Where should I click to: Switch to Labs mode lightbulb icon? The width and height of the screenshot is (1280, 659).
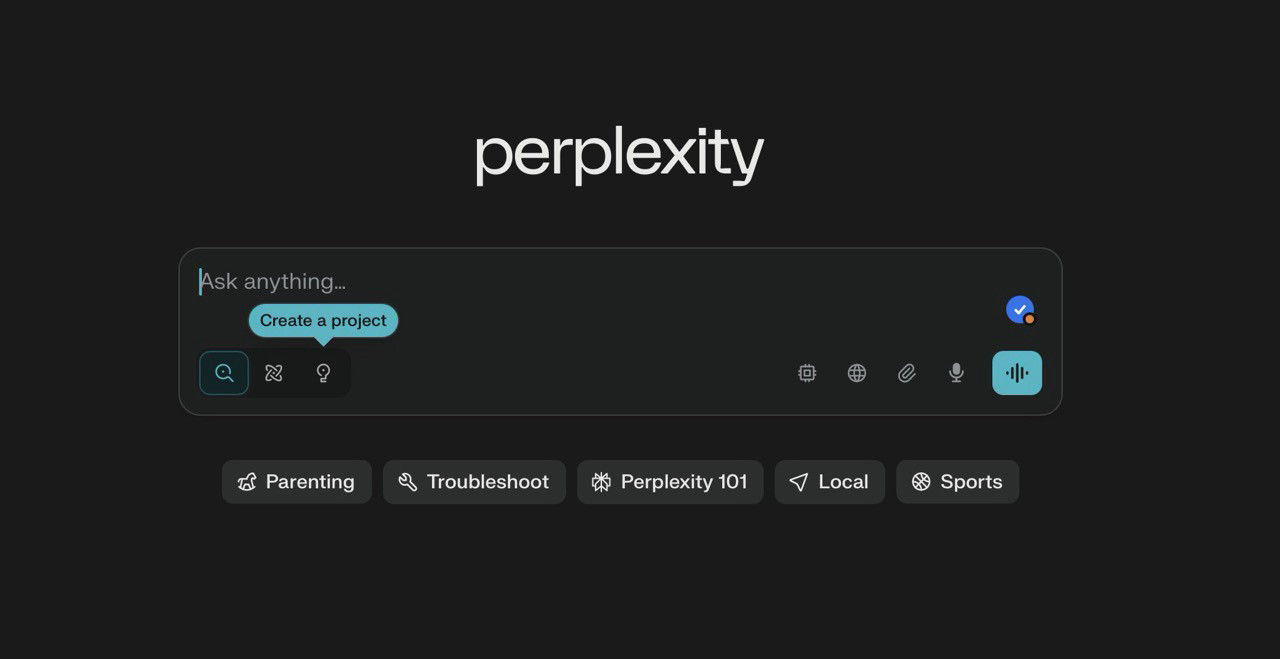click(x=323, y=373)
